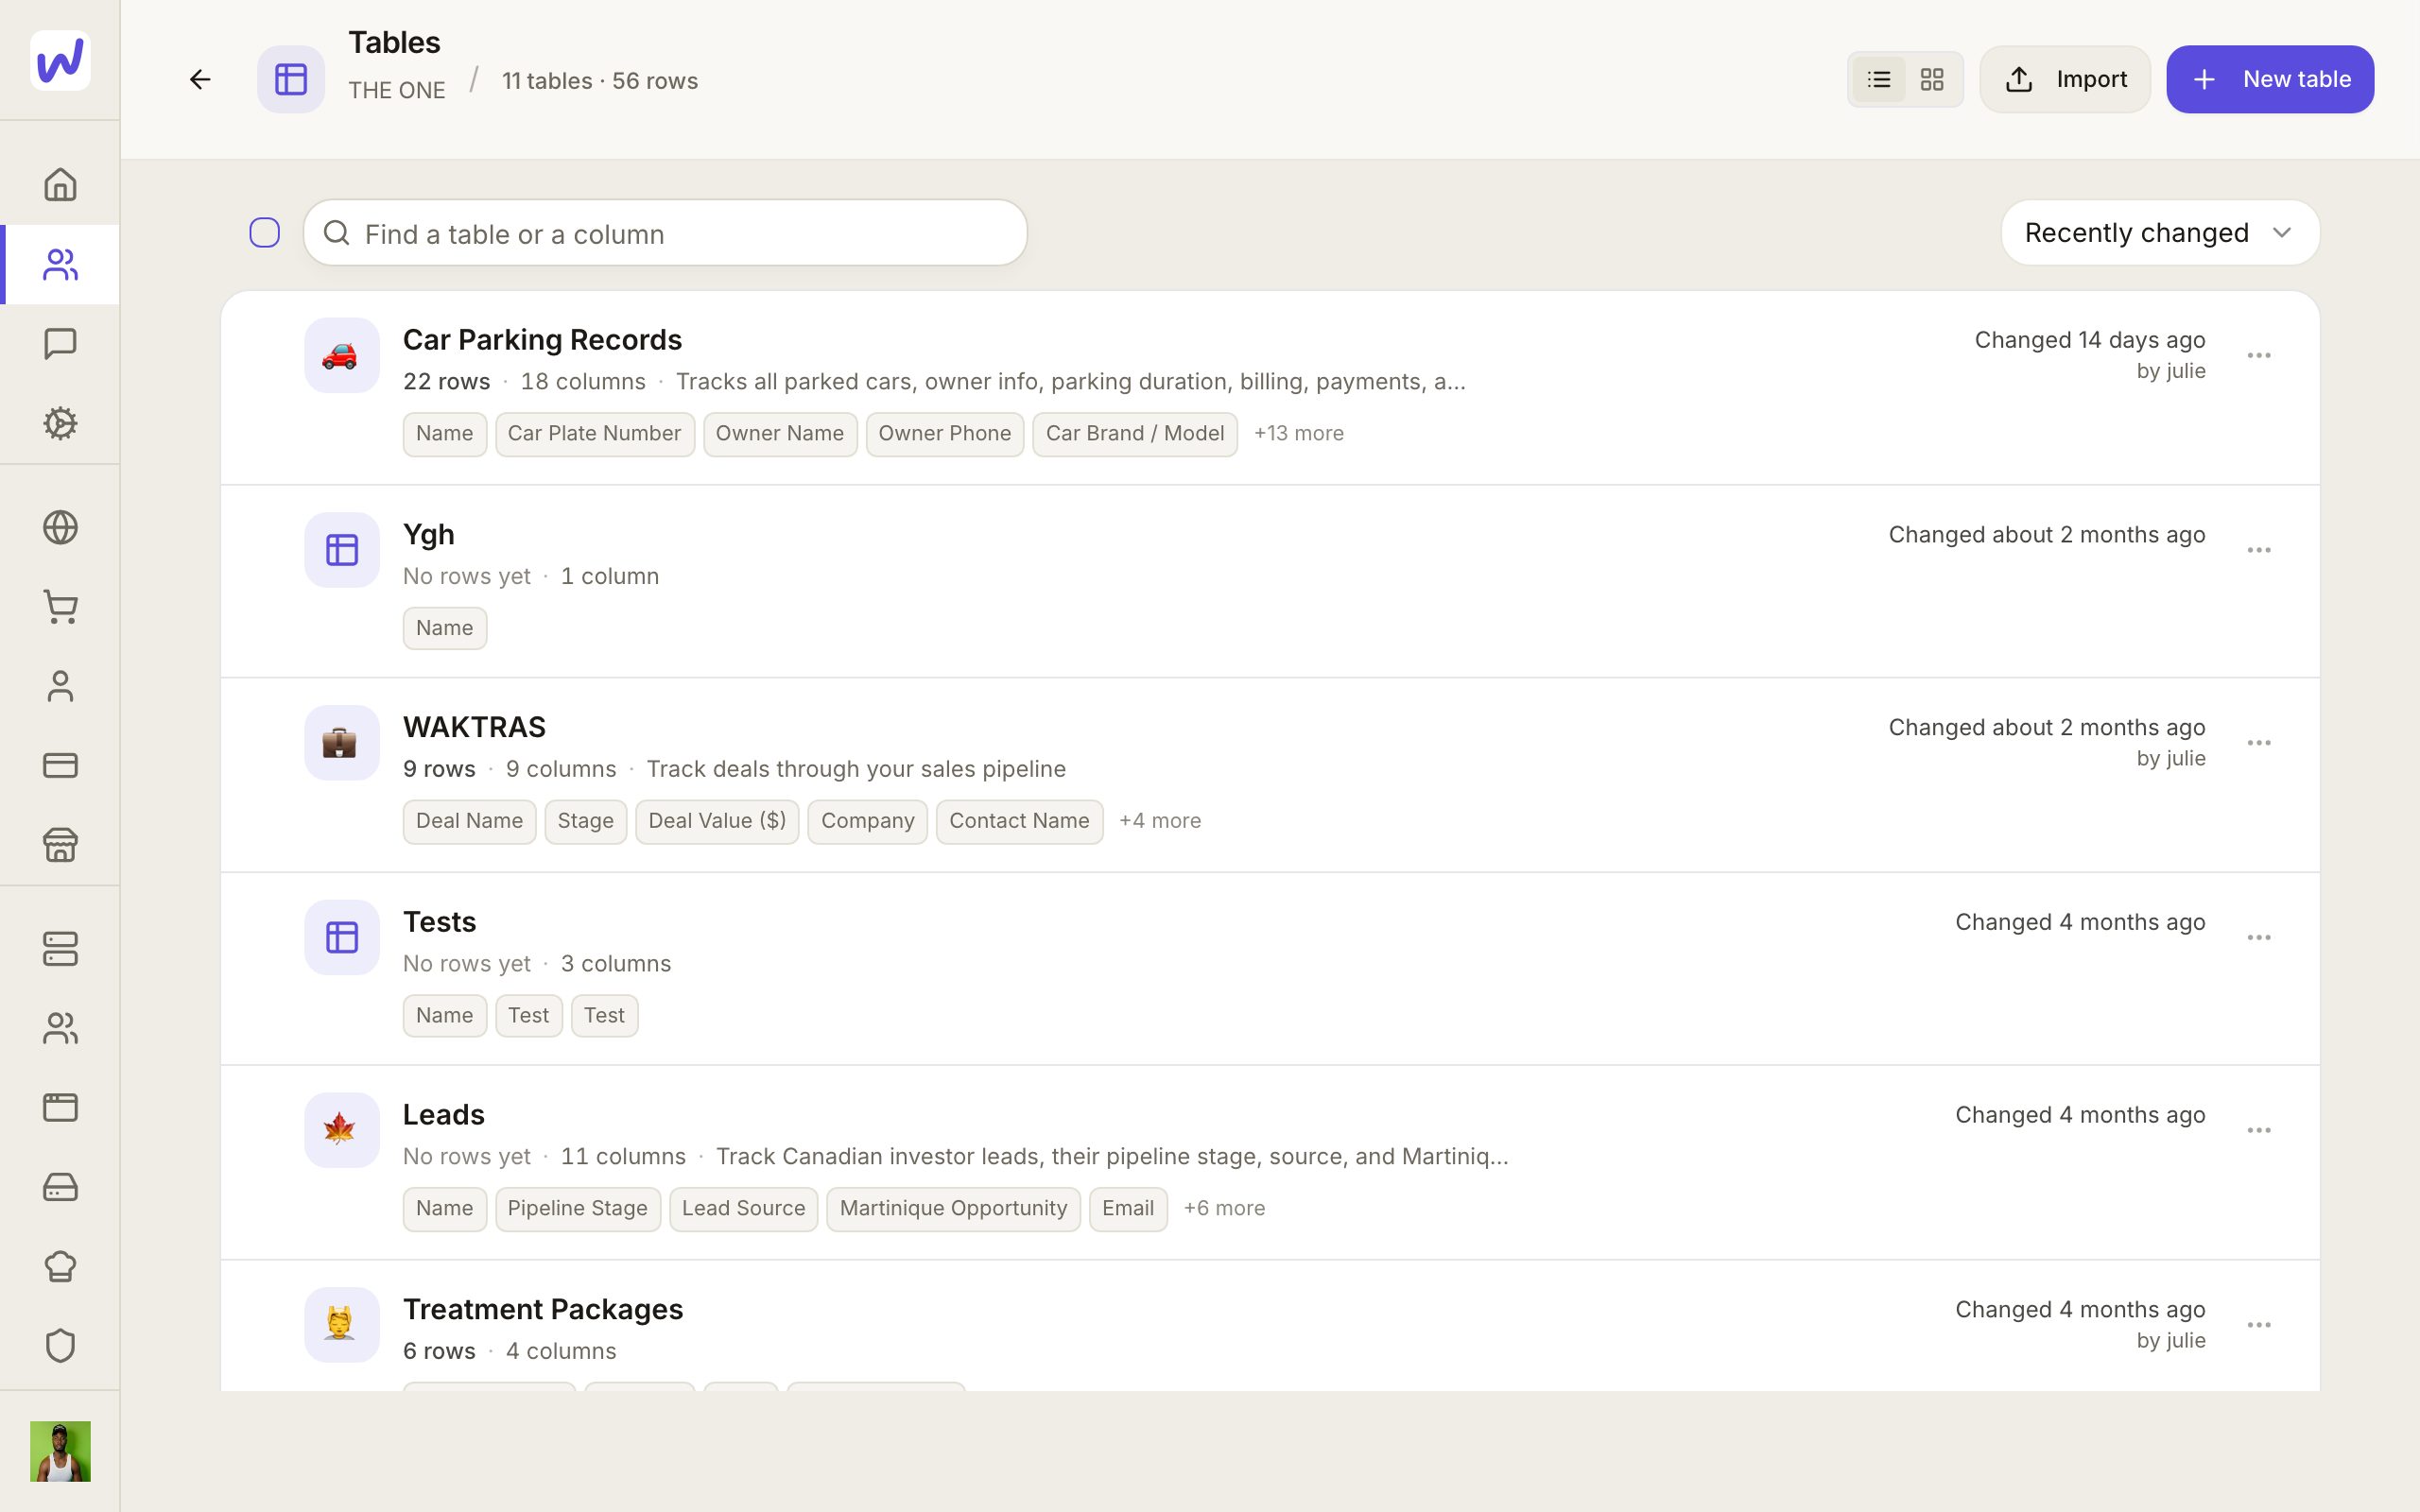Open the browser window sidebar icon

pos(60,1107)
